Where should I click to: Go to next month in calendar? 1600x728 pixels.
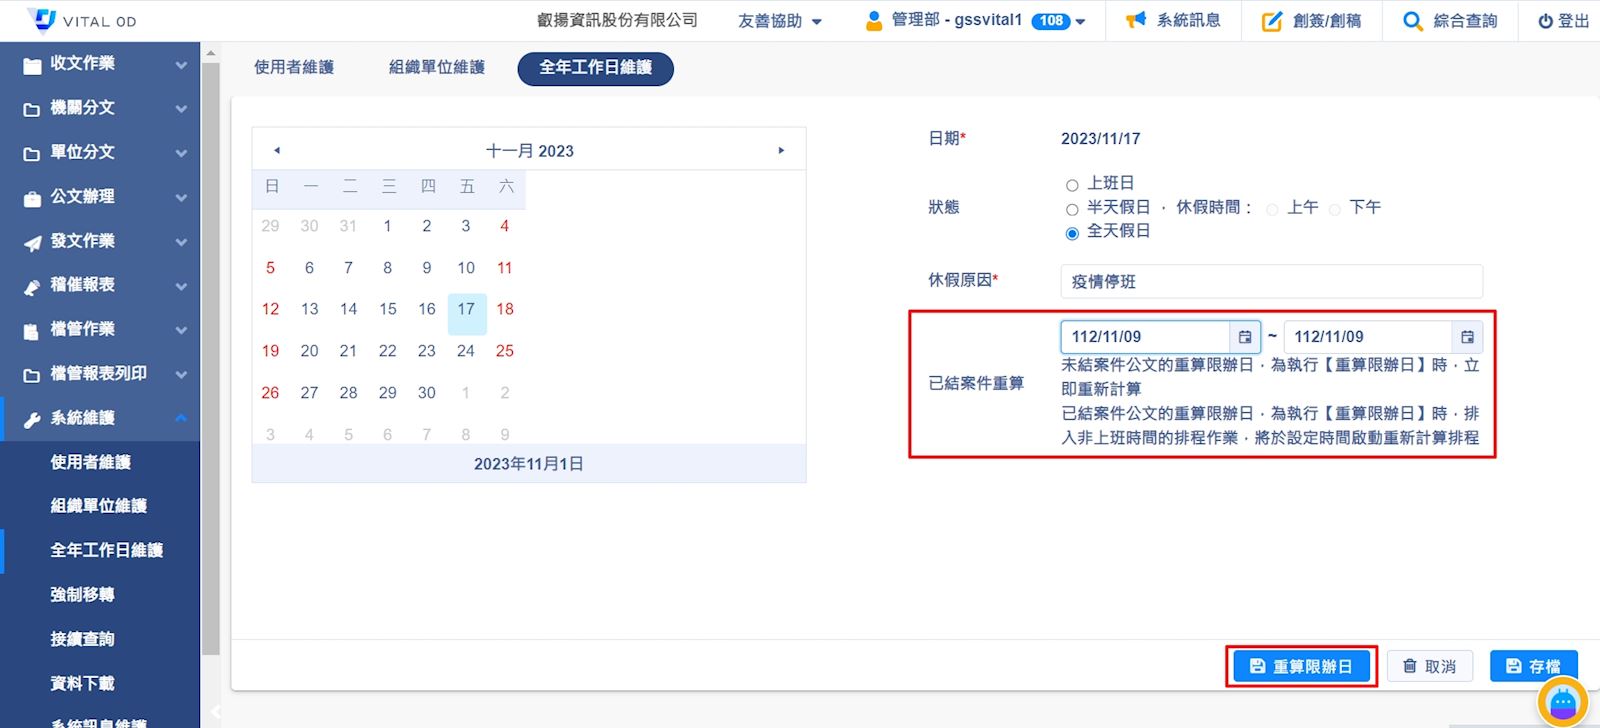coord(781,151)
